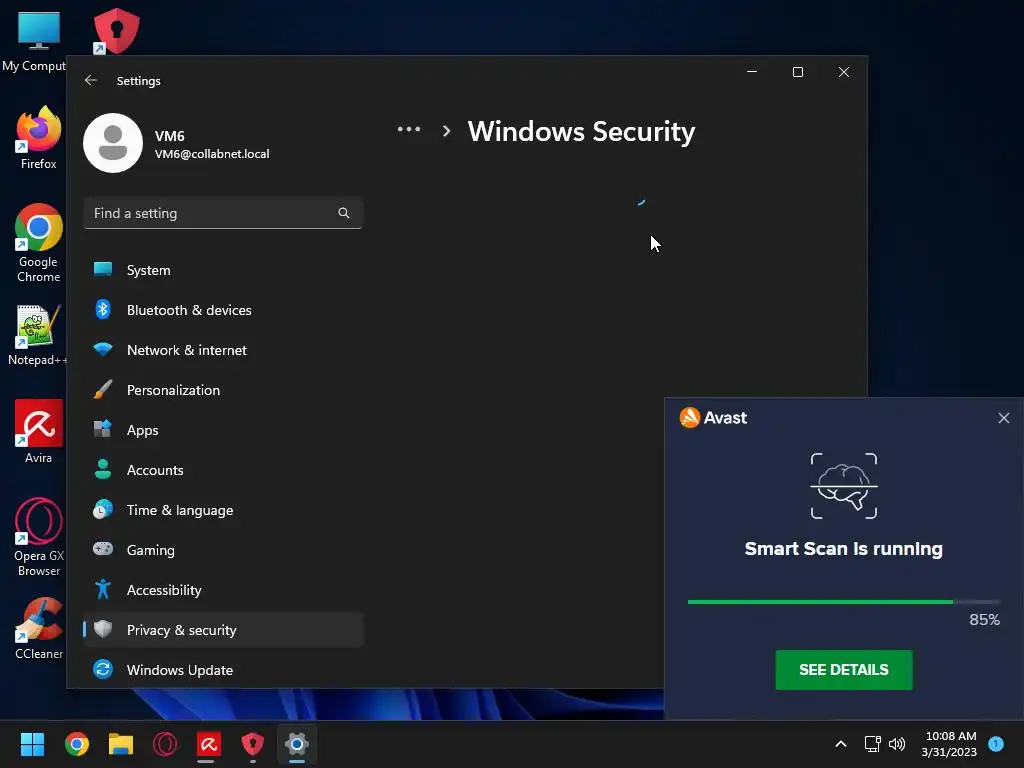Viewport: 1024px width, 768px height.
Task: Click the Gaming controller icon
Action: (103, 549)
